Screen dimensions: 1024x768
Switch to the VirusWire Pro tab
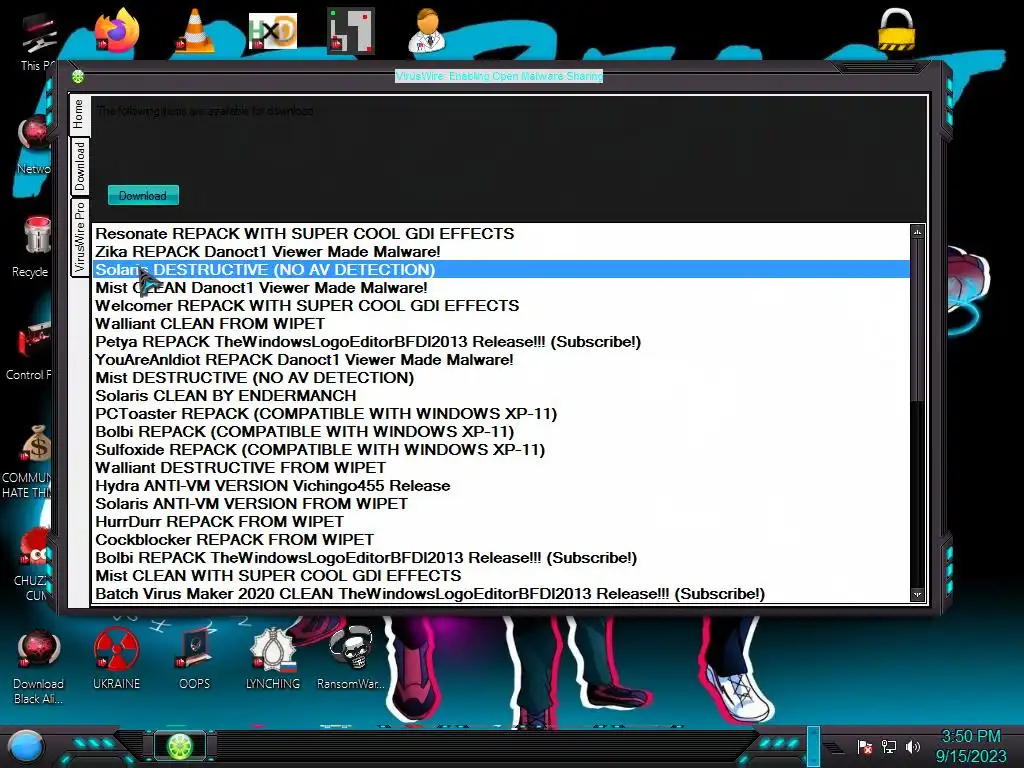click(x=79, y=237)
